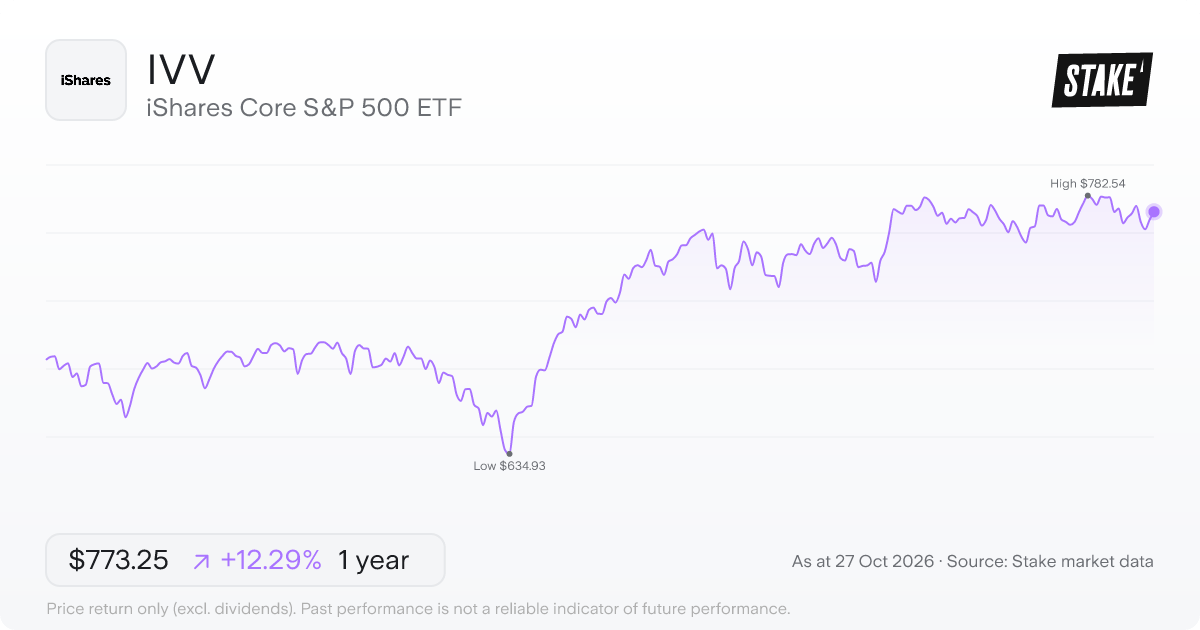Click the price summary pill box
Viewport: 1200px width, 630px height.
click(x=245, y=560)
